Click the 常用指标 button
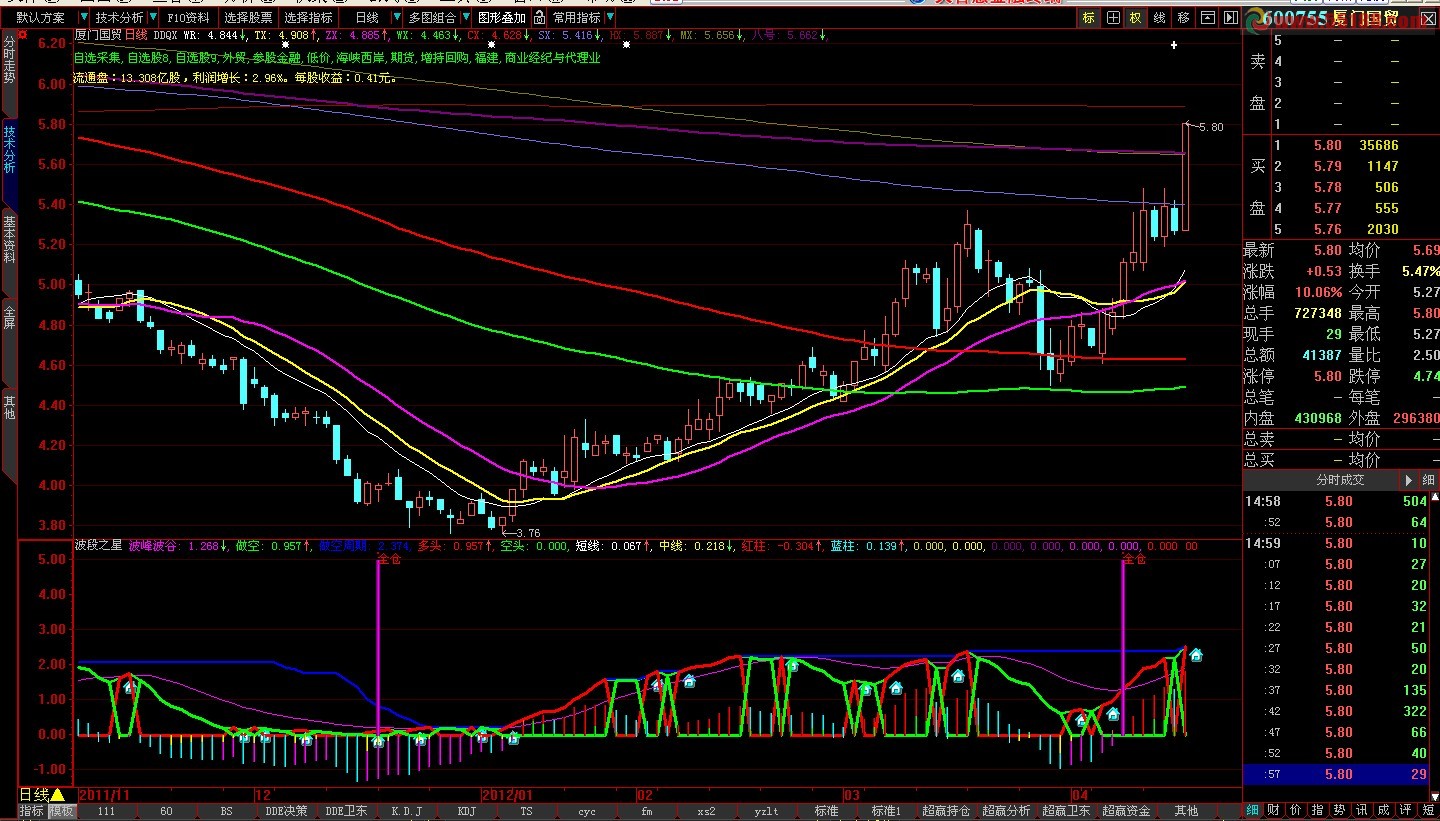 [x=577, y=18]
